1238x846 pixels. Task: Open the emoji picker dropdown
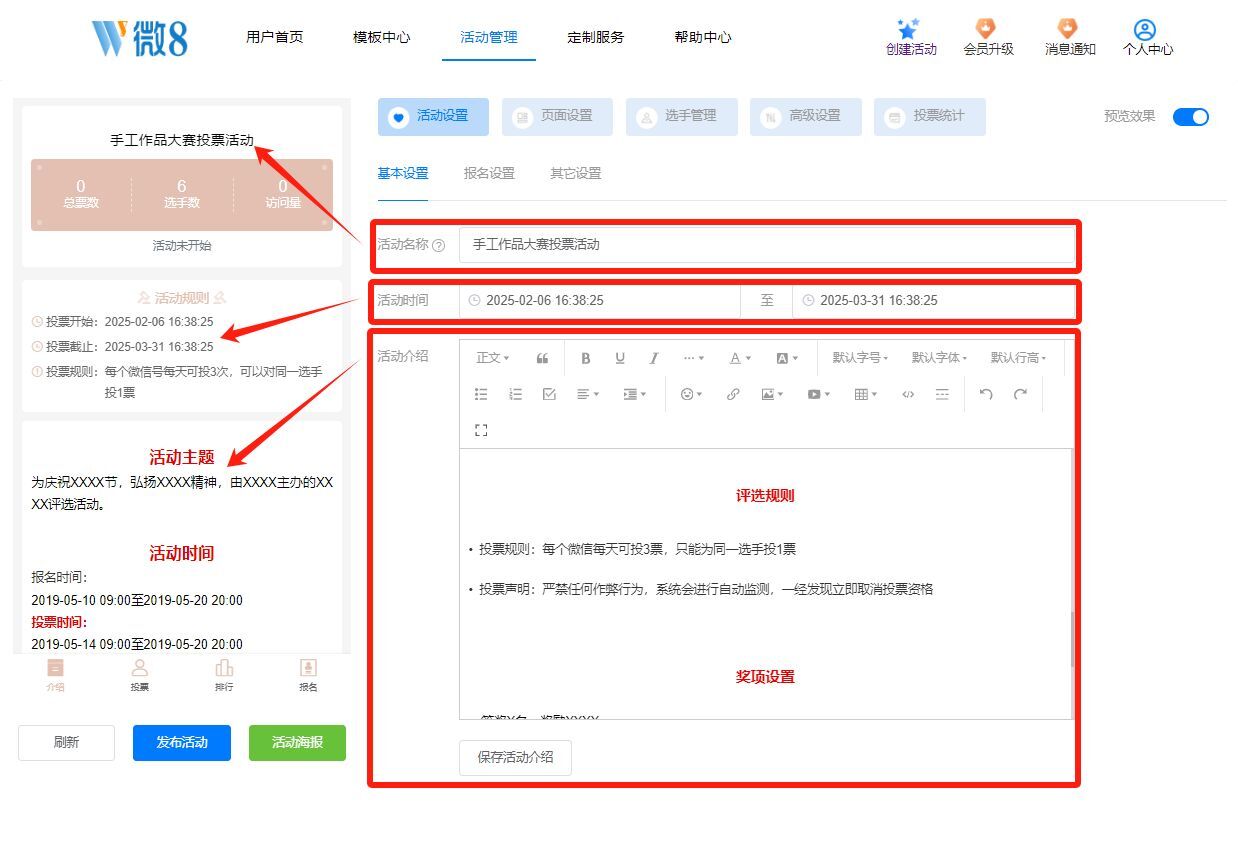click(691, 395)
